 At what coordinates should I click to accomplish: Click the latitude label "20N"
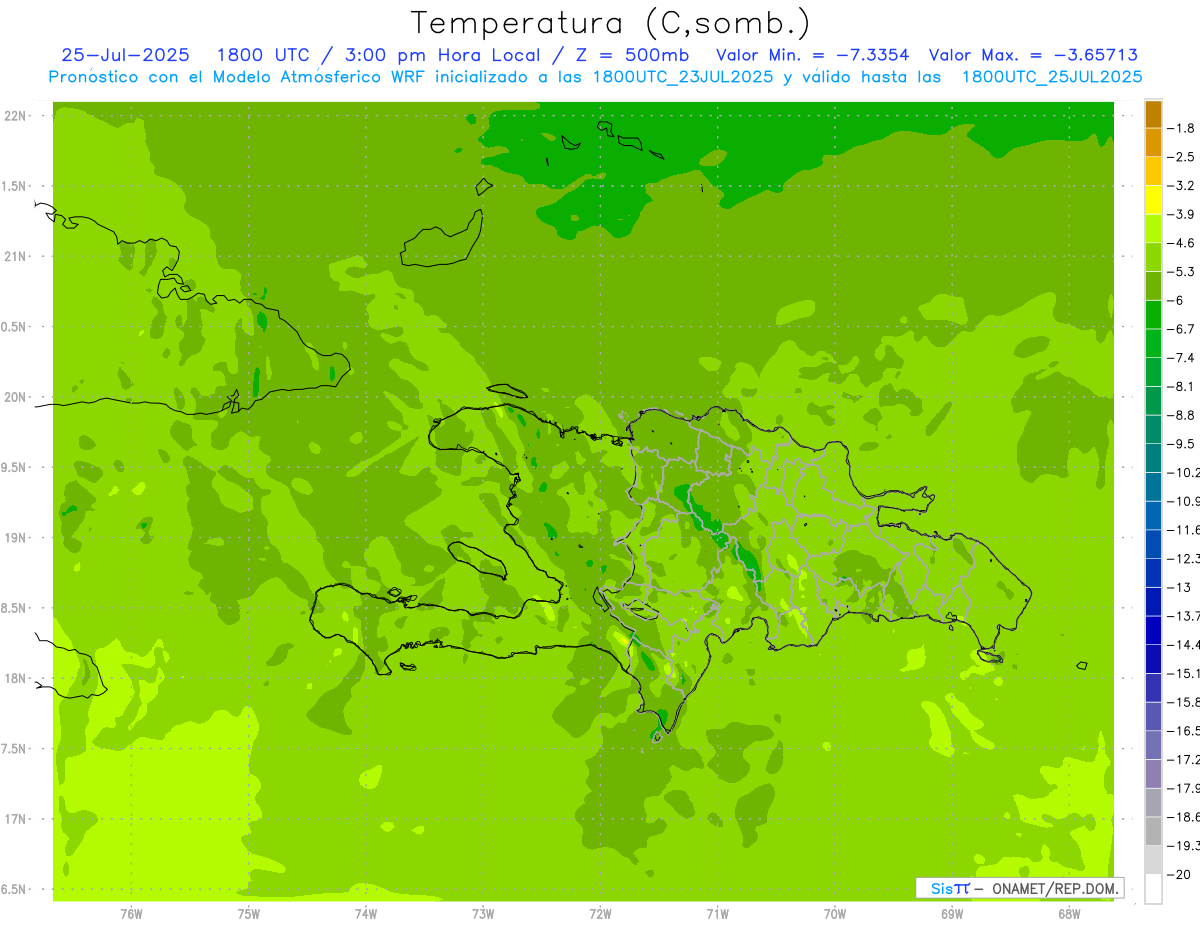click(x=16, y=397)
